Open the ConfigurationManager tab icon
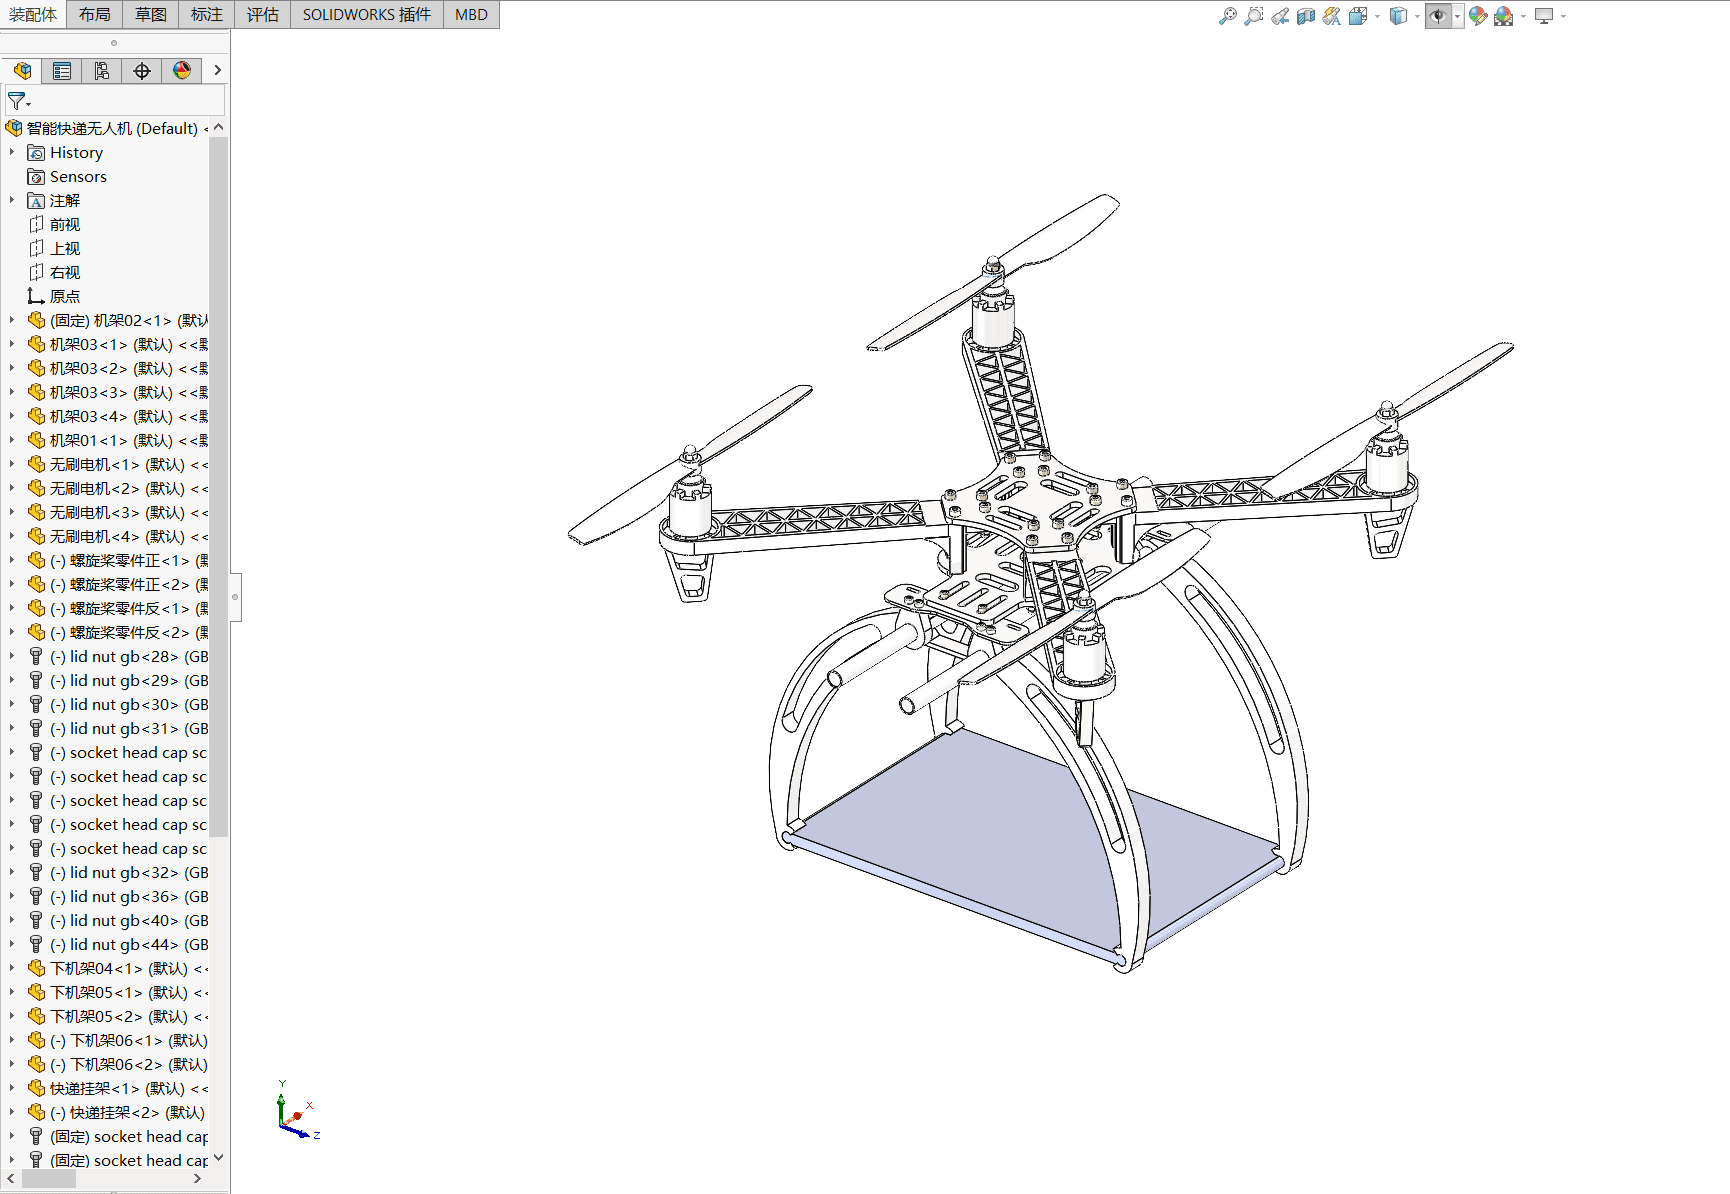 click(102, 71)
